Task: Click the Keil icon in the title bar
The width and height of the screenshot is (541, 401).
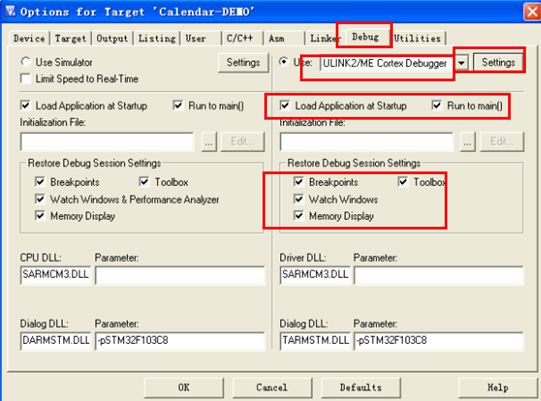Action: point(11,11)
